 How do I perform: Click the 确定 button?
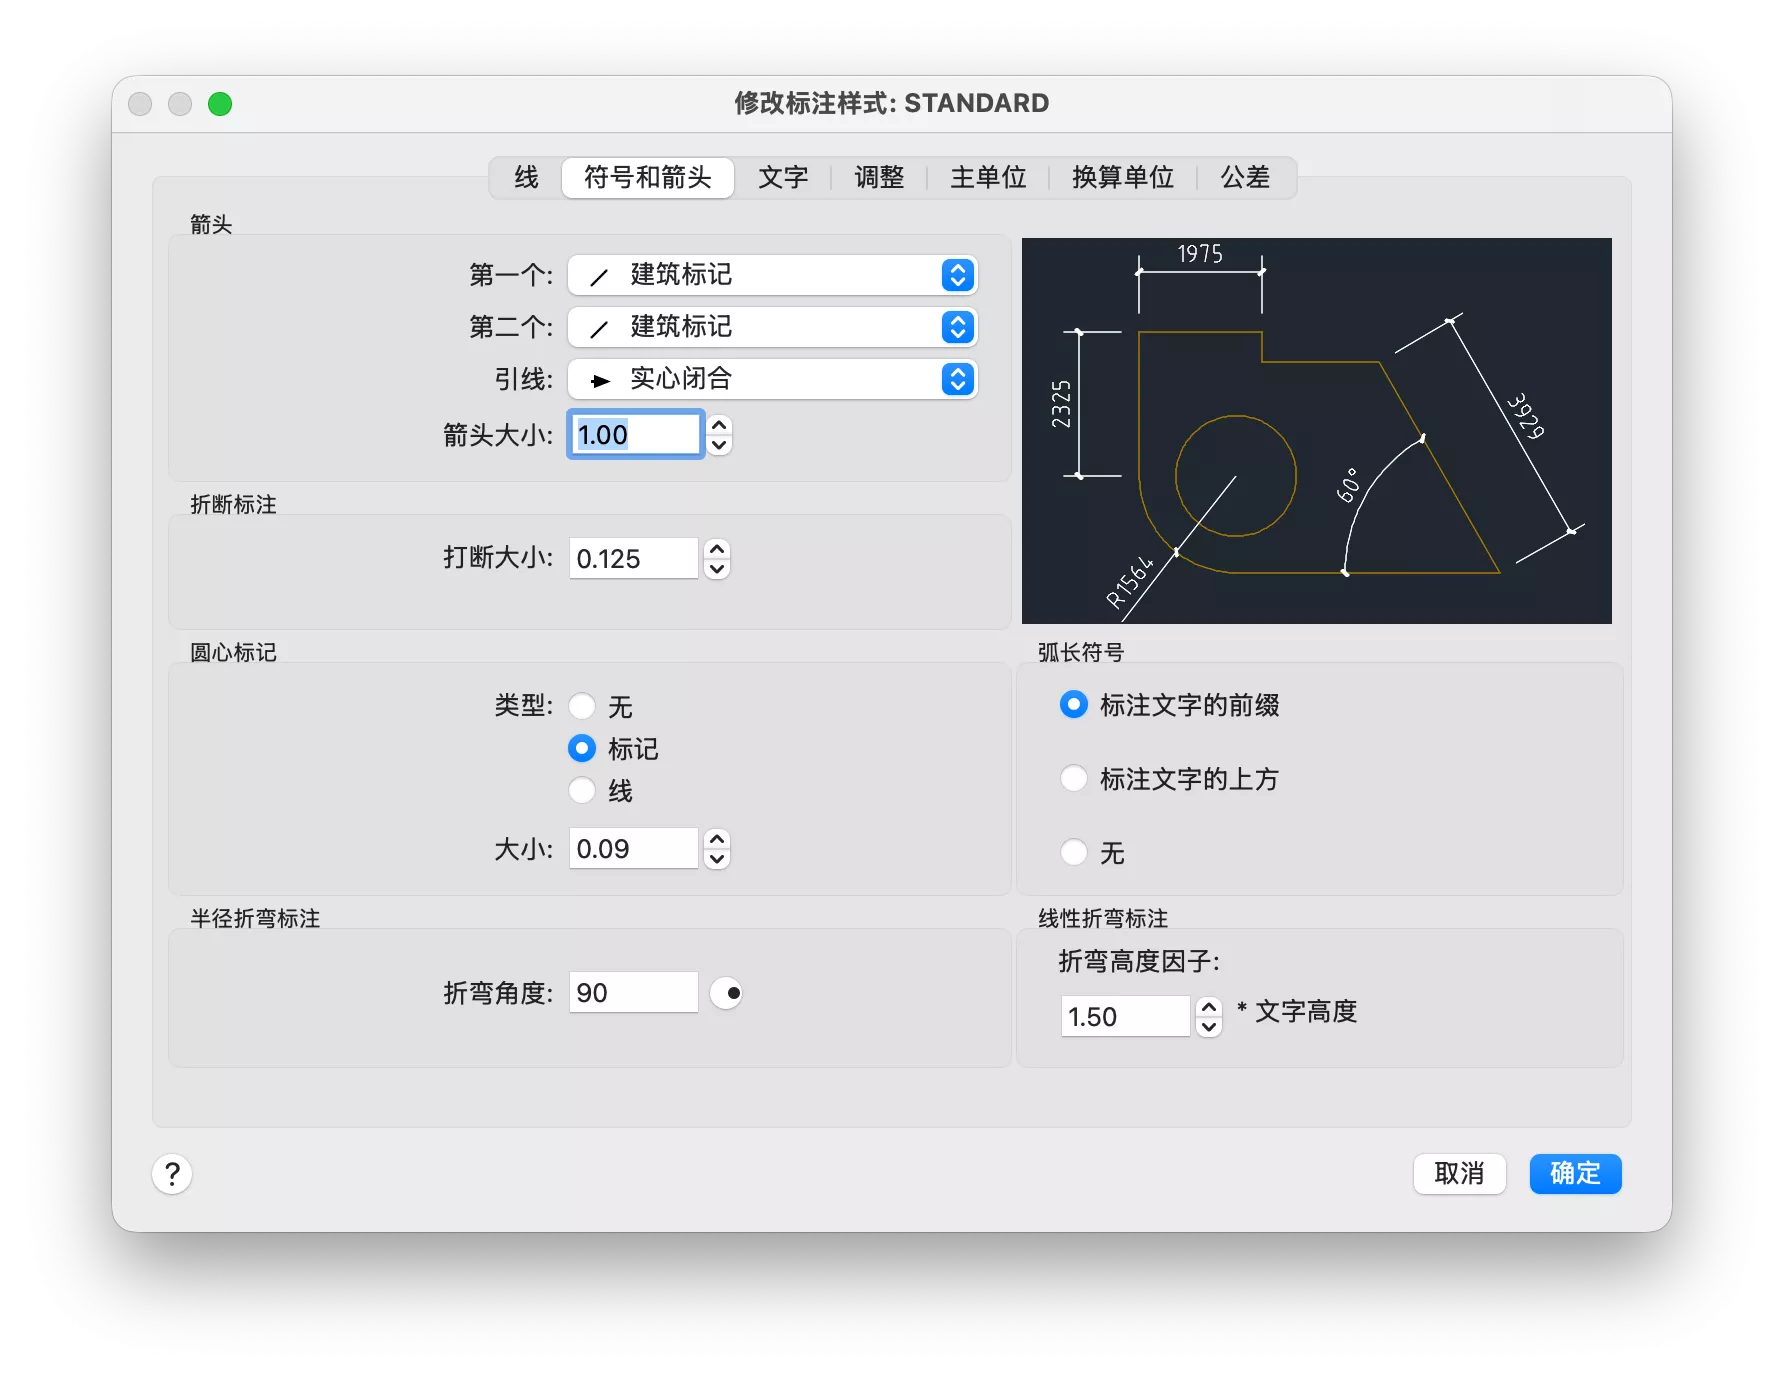pyautogui.click(x=1575, y=1174)
